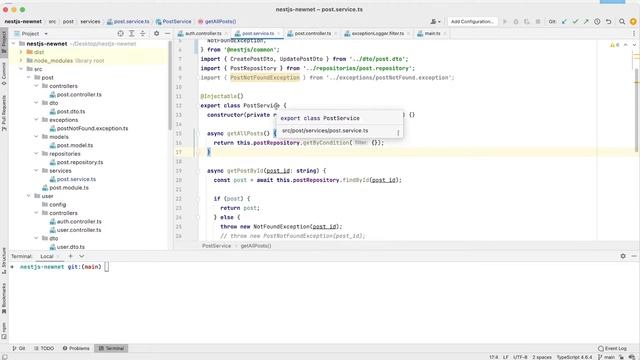Image resolution: width=640 pixels, height=360 pixels.
Task: Add new terminal session plus icon
Action: click(70, 256)
